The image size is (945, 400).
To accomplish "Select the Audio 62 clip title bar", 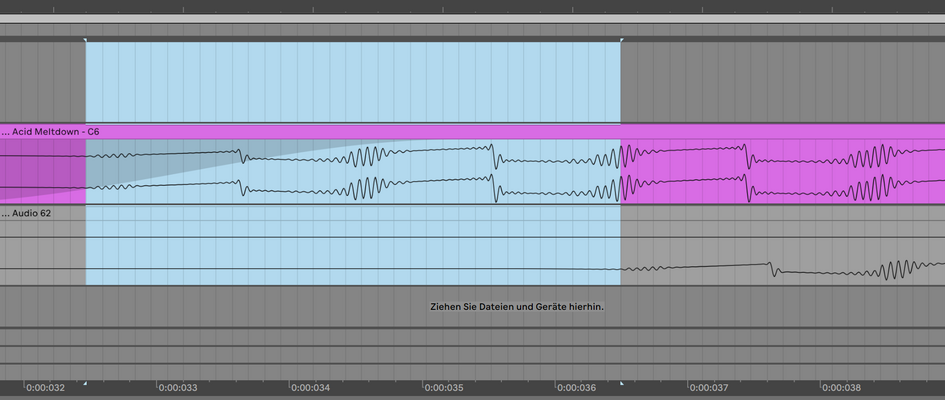I will pos(472,213).
